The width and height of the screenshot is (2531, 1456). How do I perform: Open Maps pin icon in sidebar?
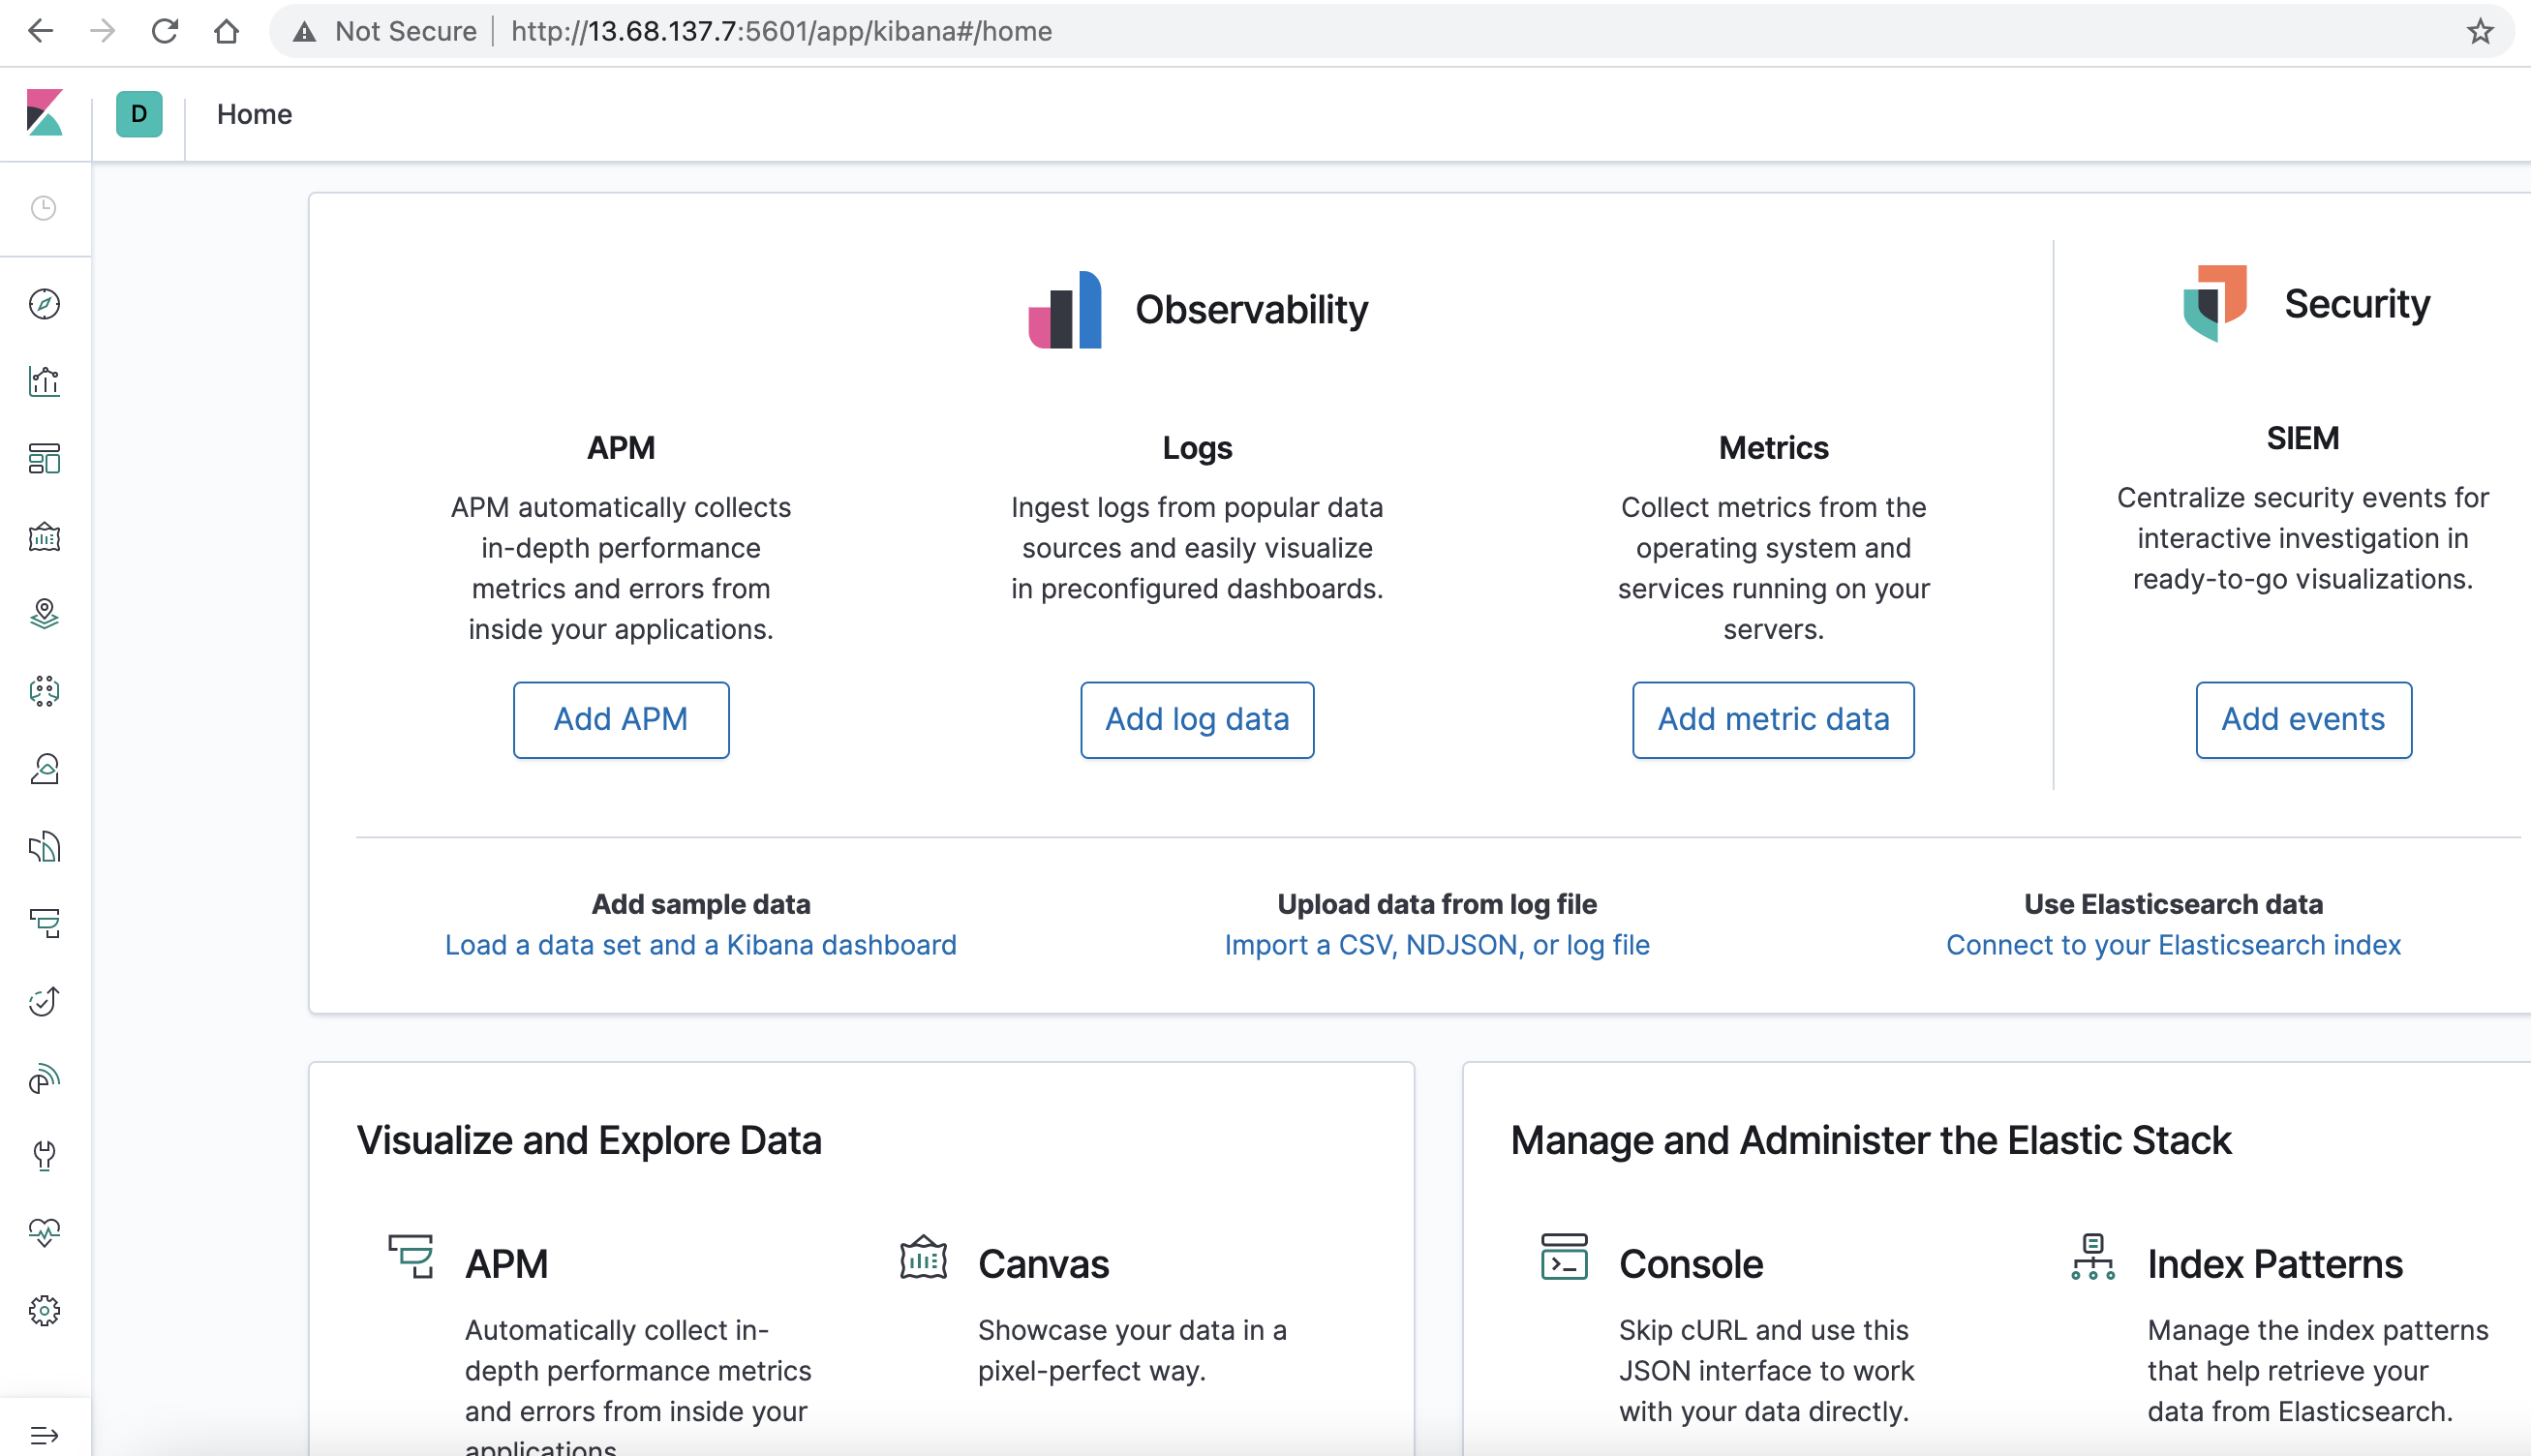click(x=44, y=614)
